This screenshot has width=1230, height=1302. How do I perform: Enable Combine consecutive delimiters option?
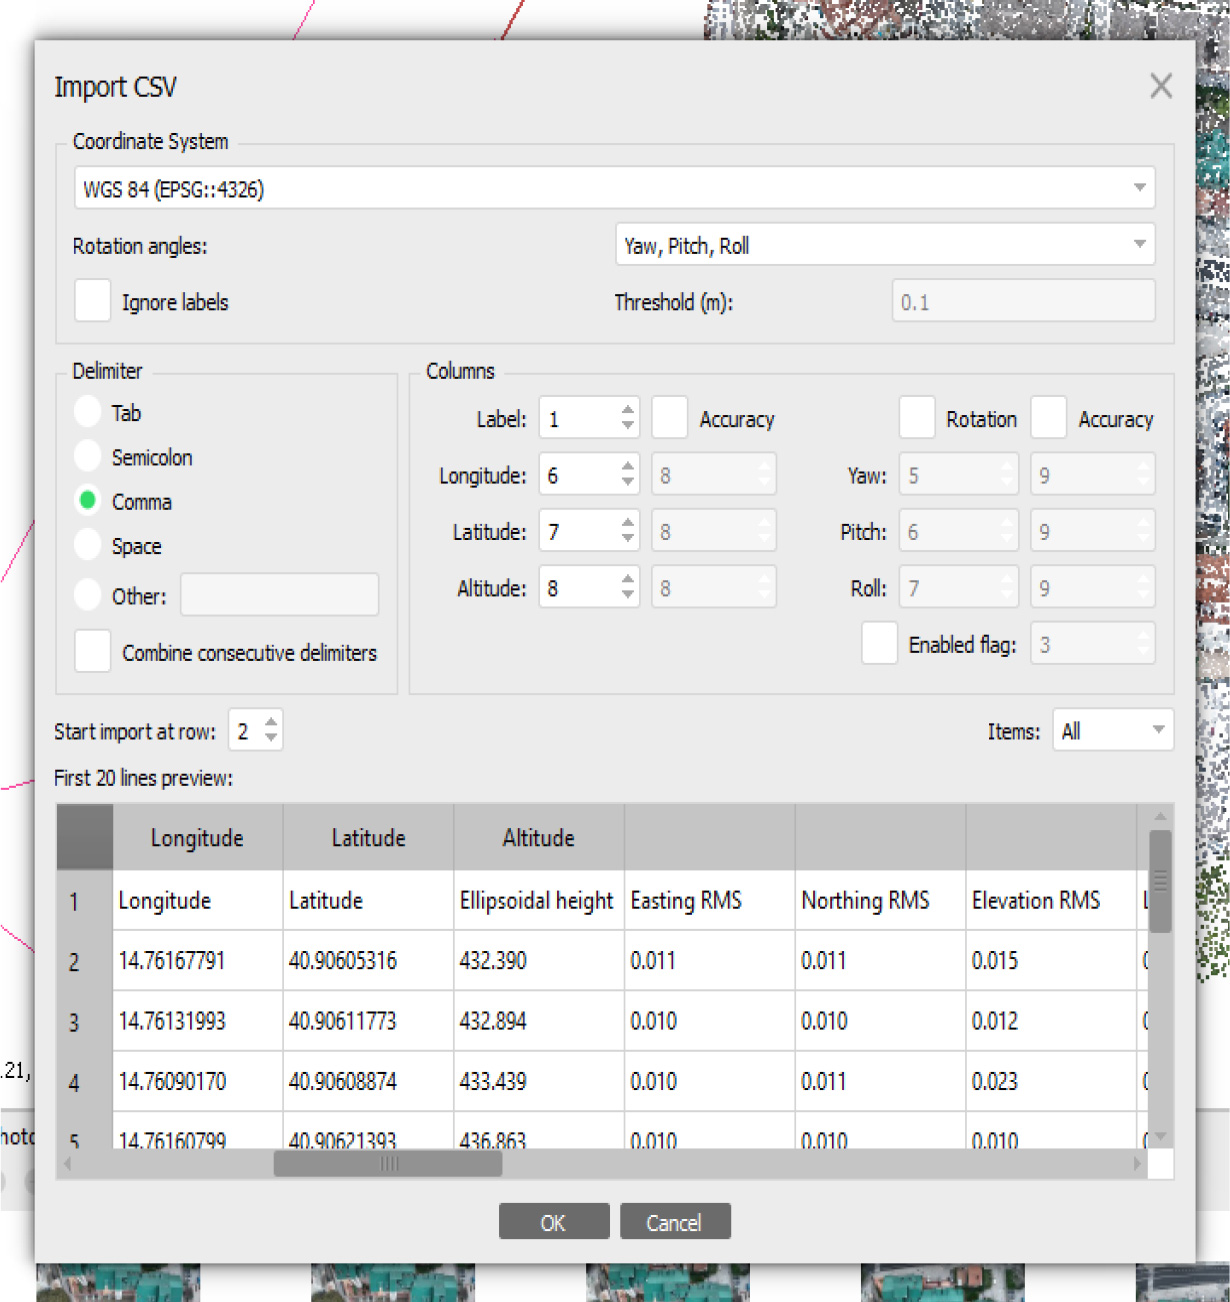(x=93, y=652)
